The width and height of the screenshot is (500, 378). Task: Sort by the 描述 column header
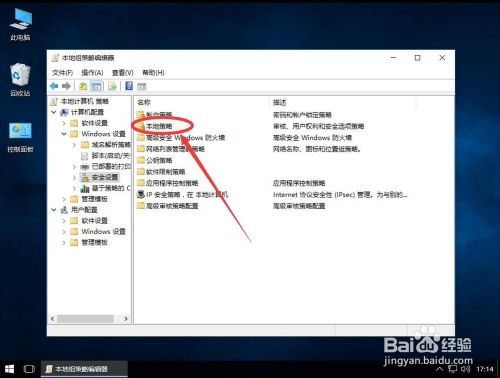(x=342, y=102)
